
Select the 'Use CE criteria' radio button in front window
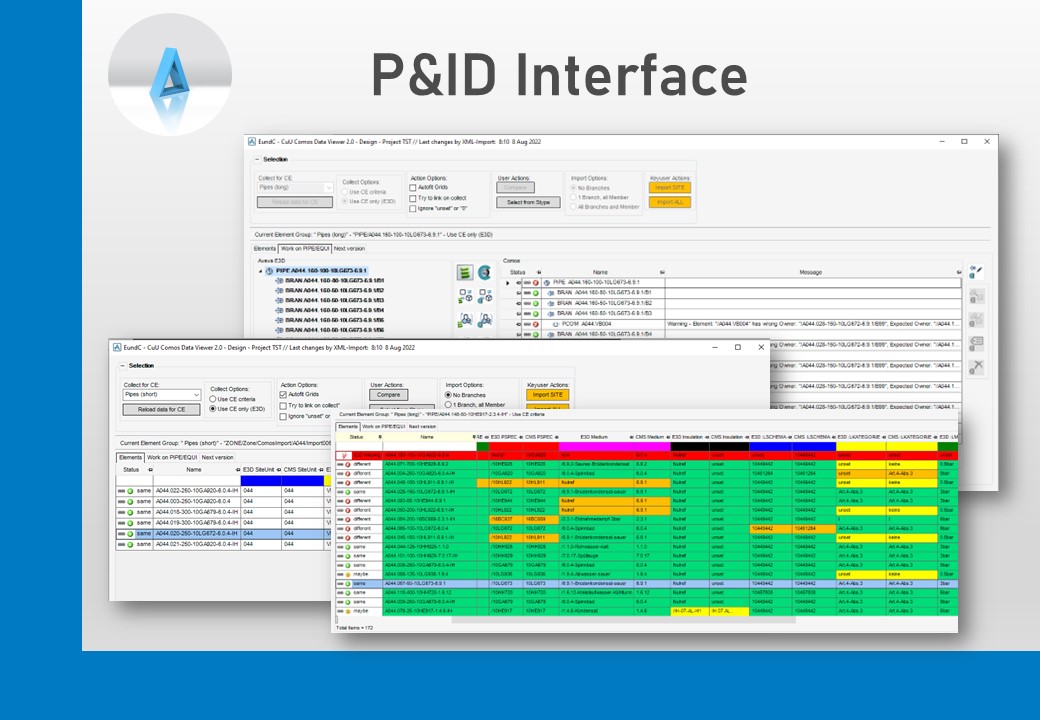(214, 399)
